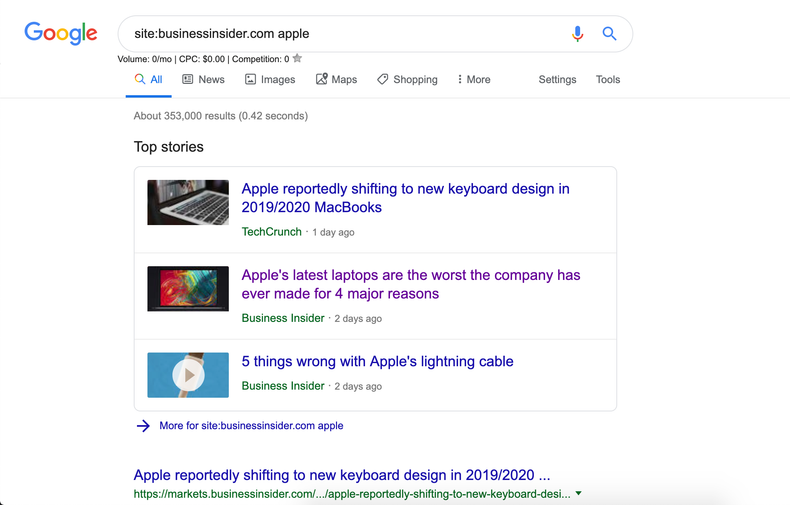Select the Shopping tab
This screenshot has height=505, width=790.
[407, 80]
